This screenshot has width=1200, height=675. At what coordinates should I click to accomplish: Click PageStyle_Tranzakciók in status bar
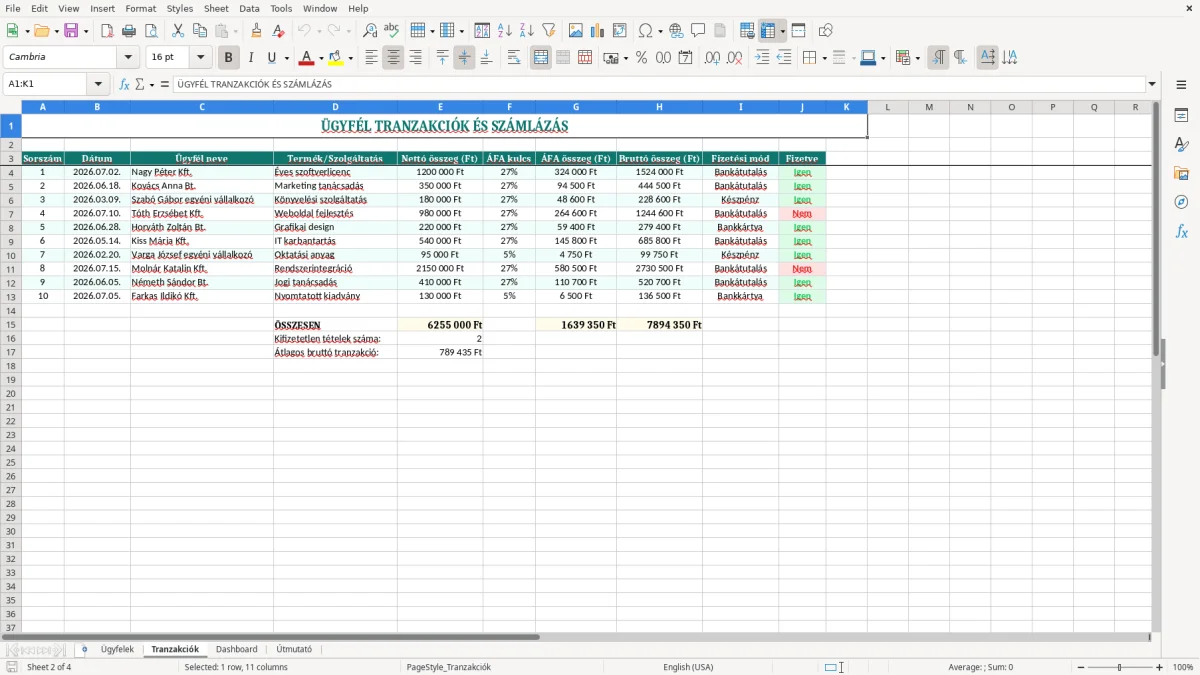(449, 667)
